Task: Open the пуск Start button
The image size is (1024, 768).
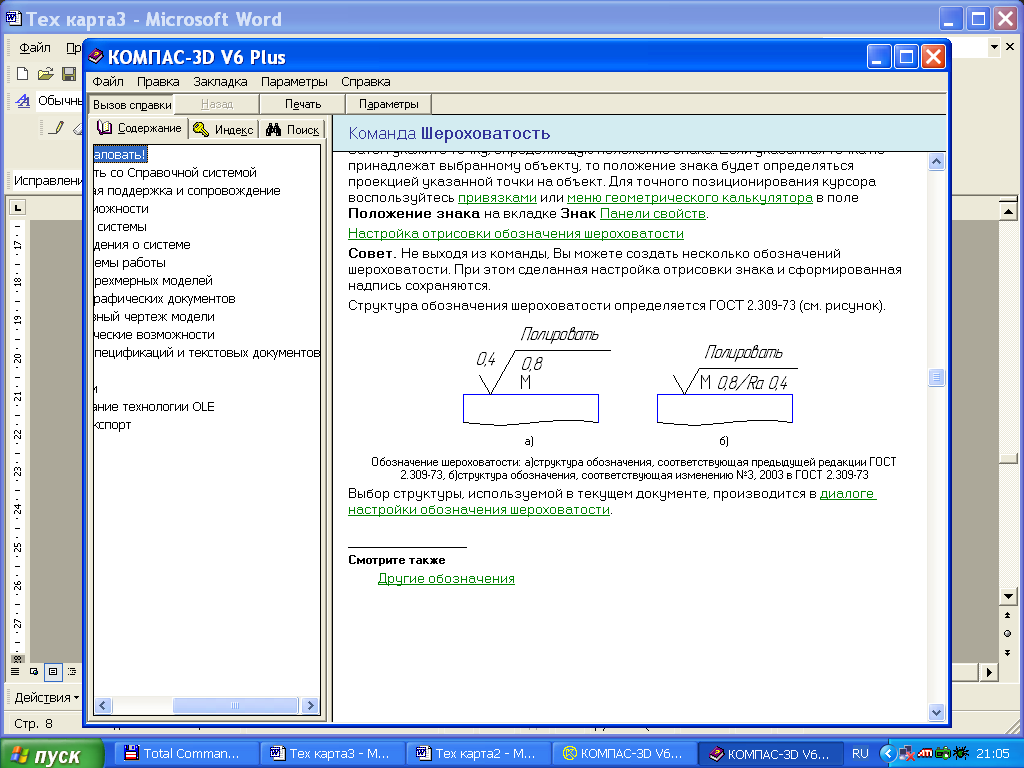Action: (51, 754)
